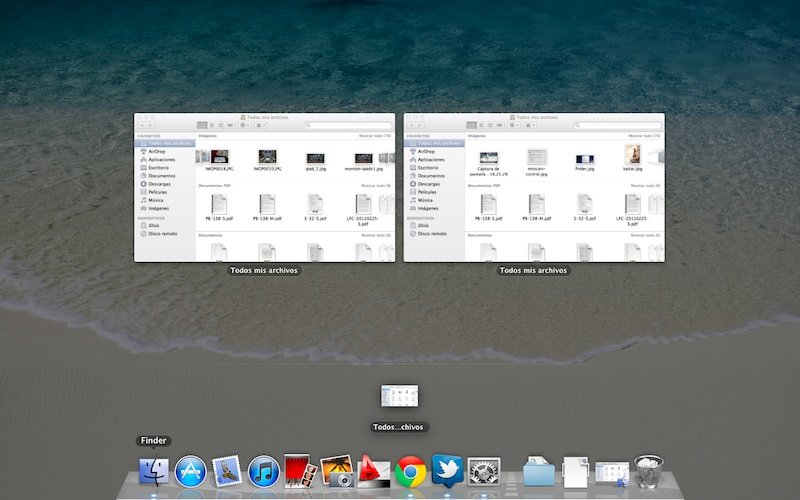Open the Trash in the Dock
Image resolution: width=800 pixels, height=500 pixels.
click(649, 470)
